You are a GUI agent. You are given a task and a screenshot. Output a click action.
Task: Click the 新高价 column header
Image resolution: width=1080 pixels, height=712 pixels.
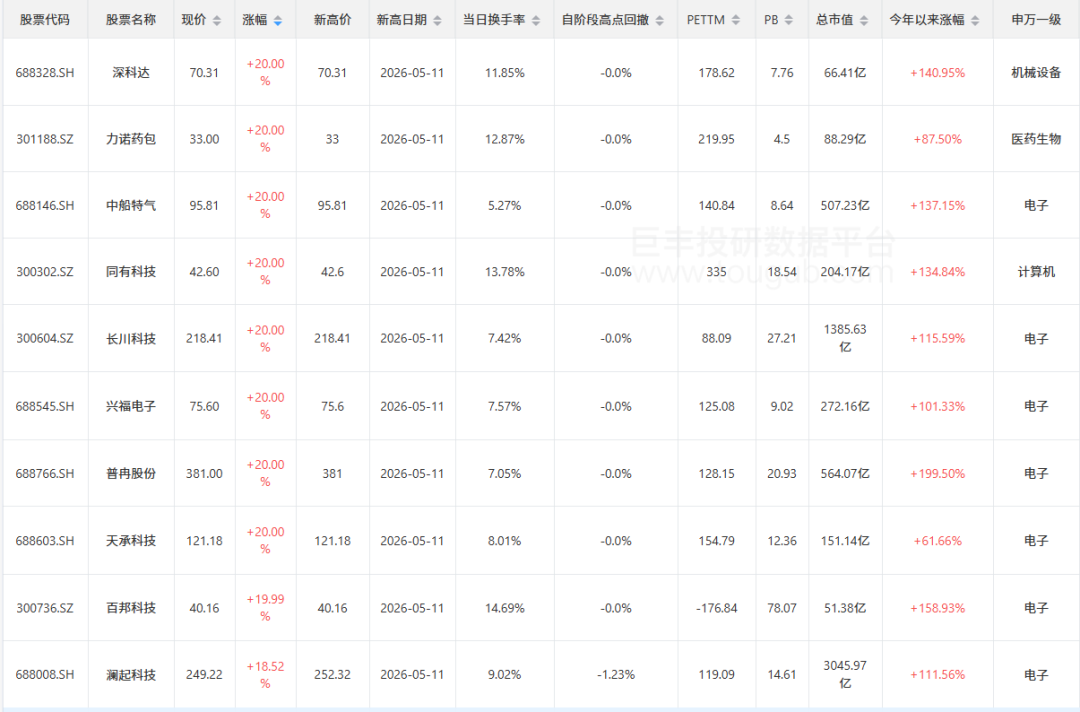pos(332,20)
